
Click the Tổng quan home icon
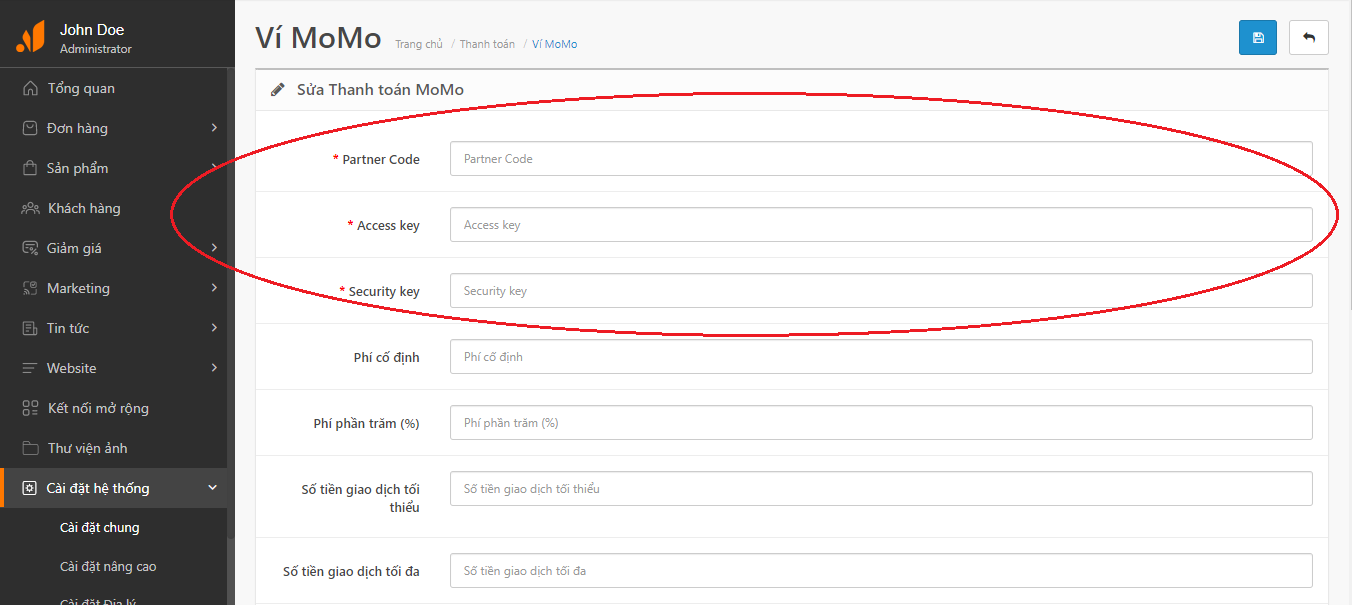(x=30, y=88)
